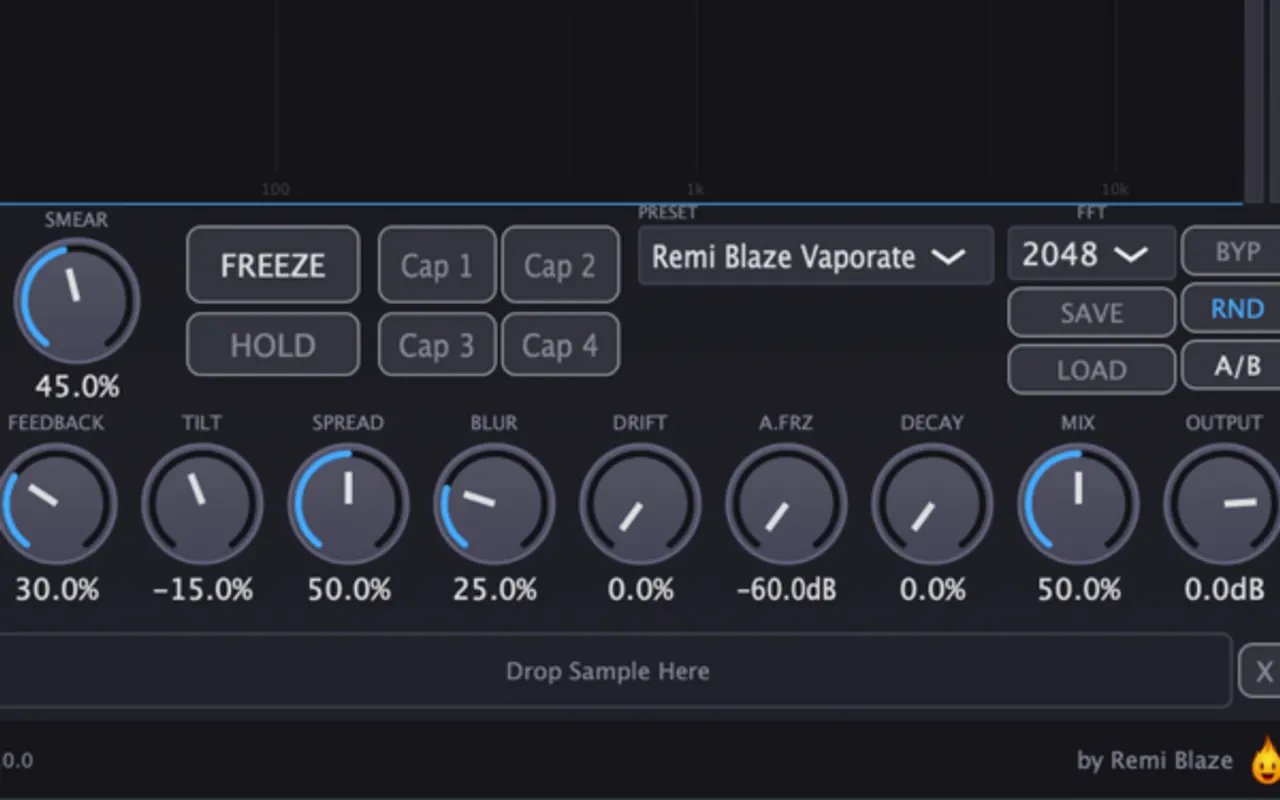Select capture slot Cap 2
1280x800 pixels.
560,265
